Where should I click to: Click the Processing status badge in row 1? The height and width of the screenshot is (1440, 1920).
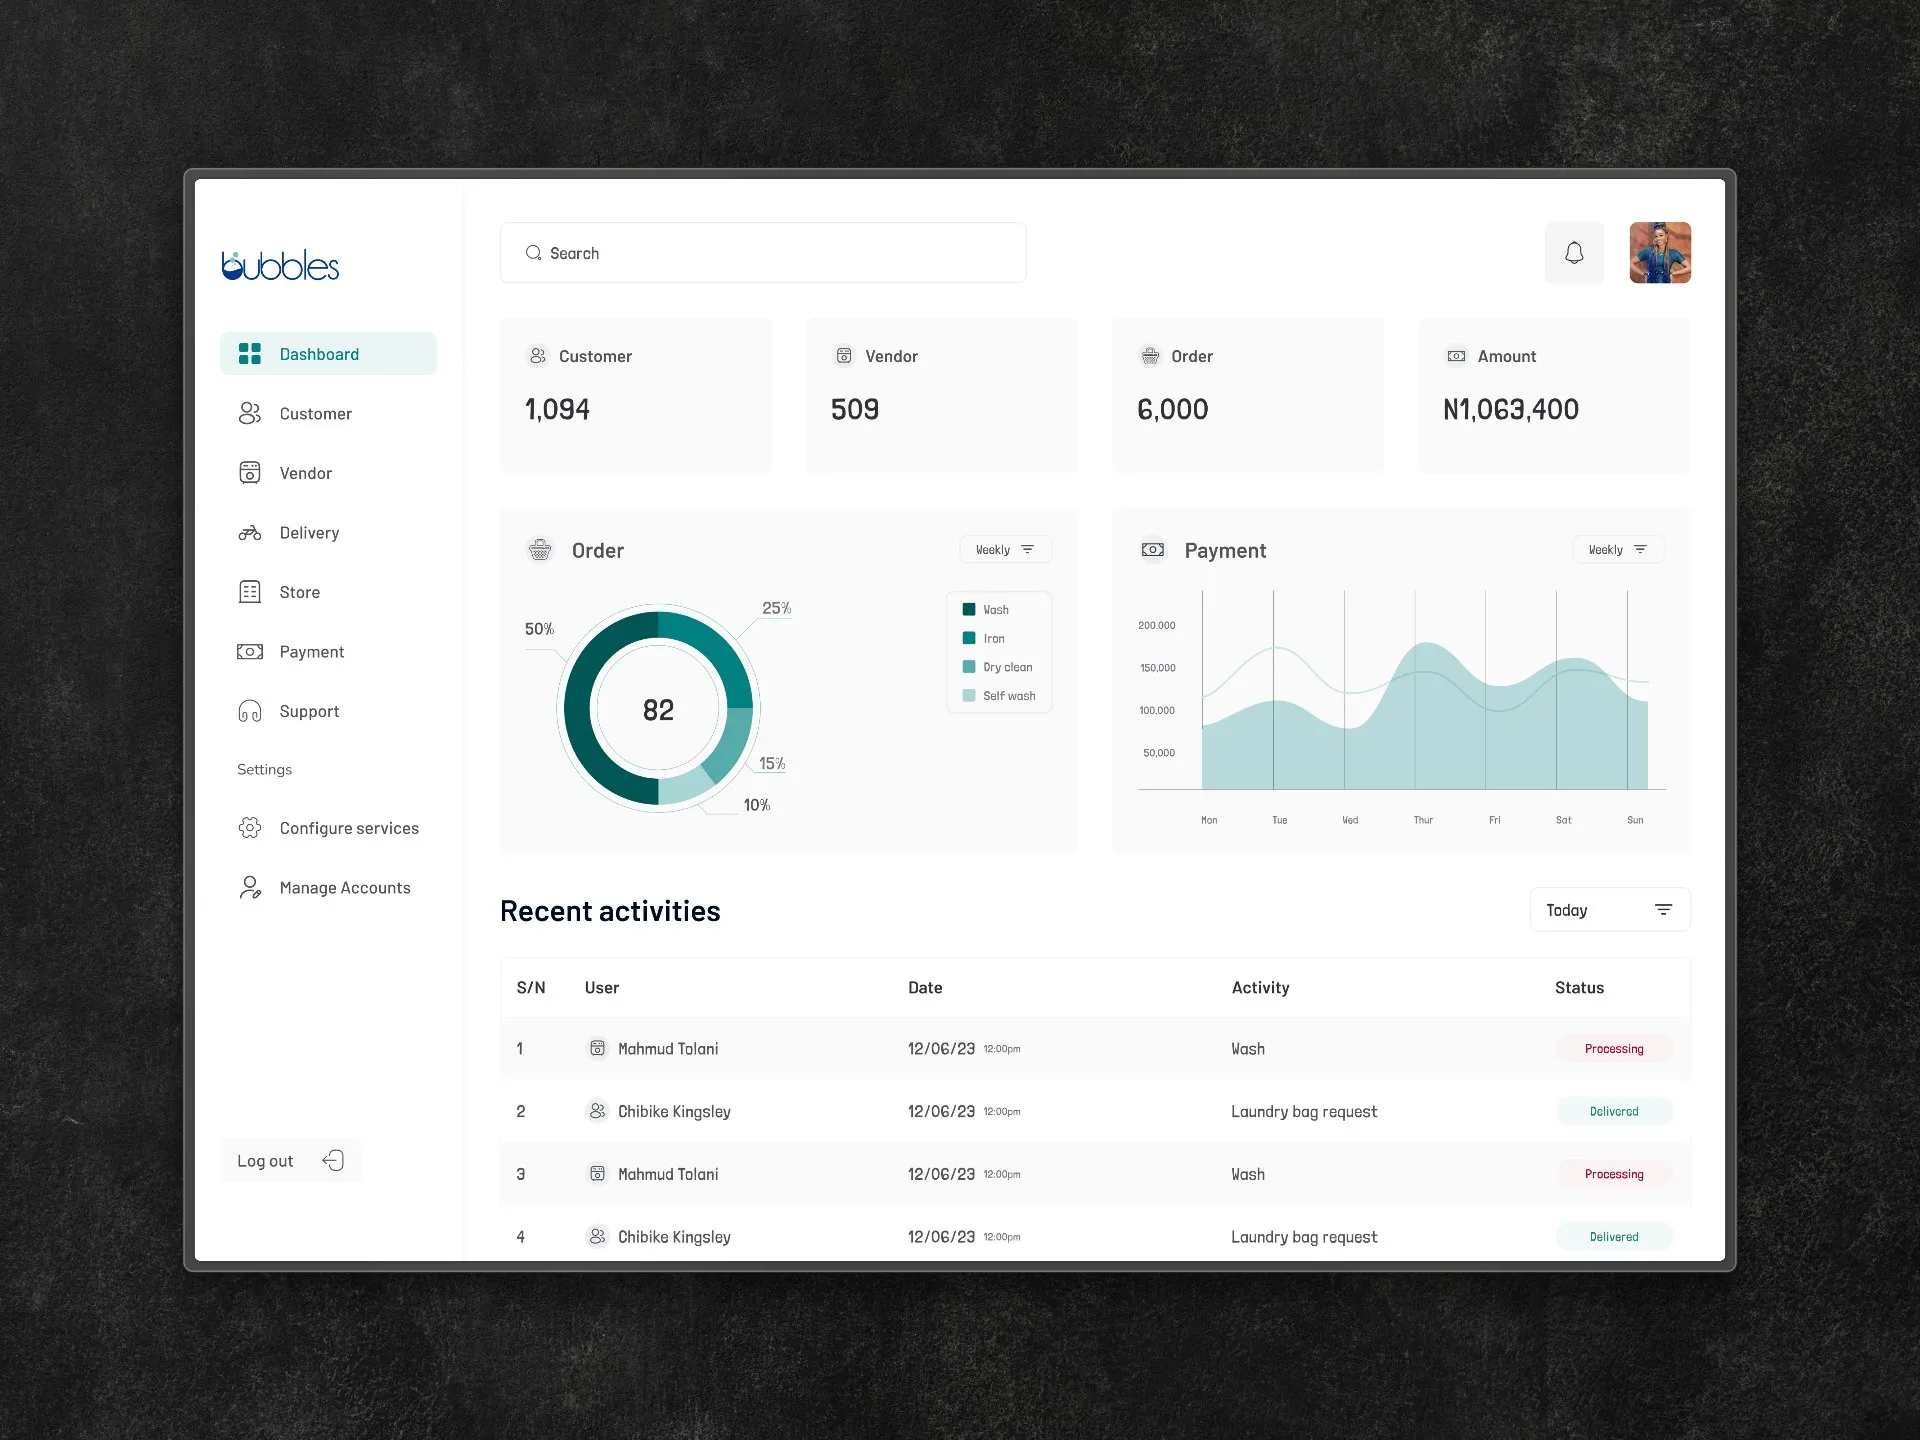pos(1614,1049)
